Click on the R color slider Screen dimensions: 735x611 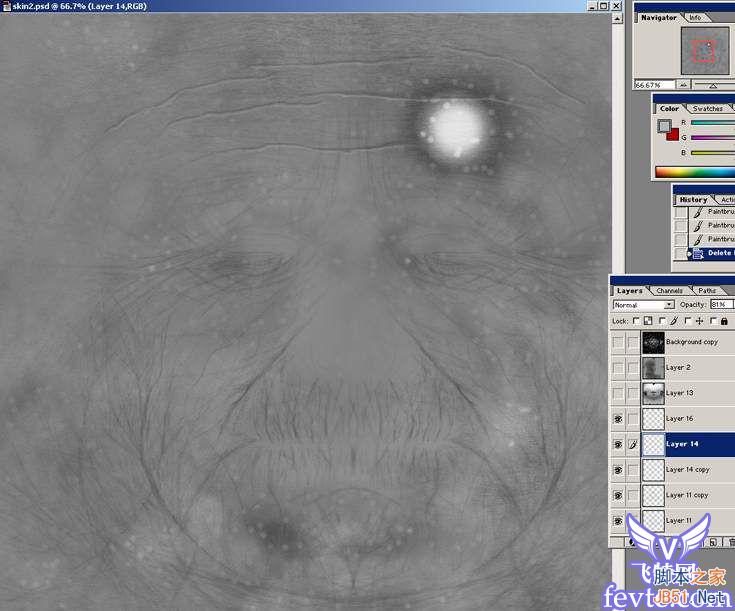(x=713, y=123)
